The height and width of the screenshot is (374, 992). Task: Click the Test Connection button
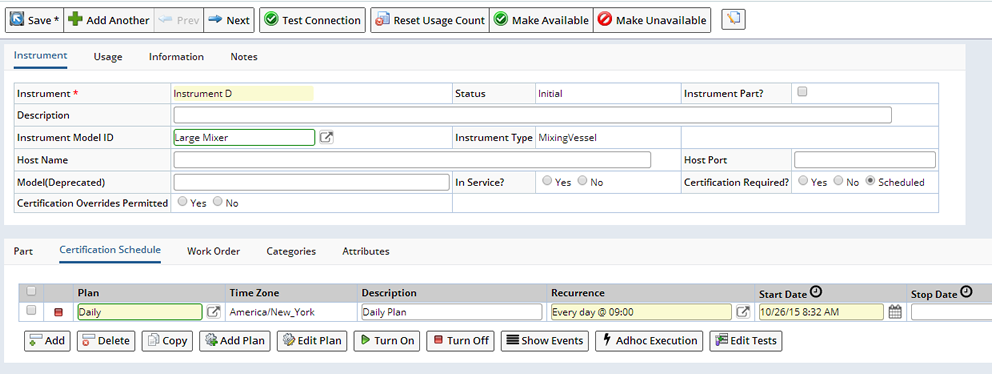313,20
